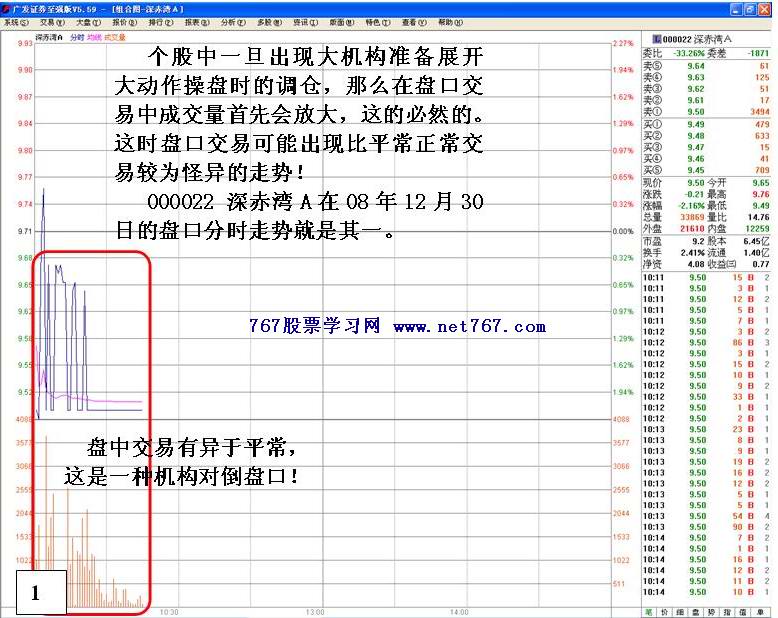Expand the 分析 menu dropdown
This screenshot has height=618, width=778.
tap(231, 21)
